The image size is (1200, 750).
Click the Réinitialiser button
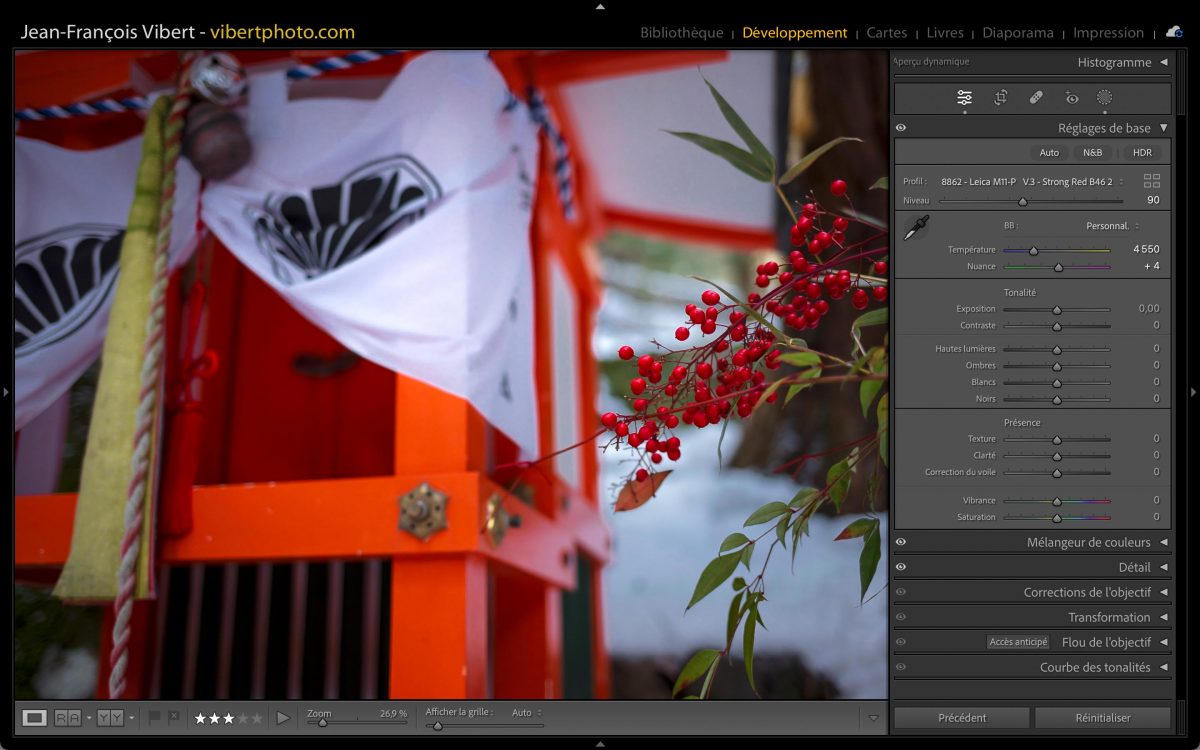[x=1102, y=717]
